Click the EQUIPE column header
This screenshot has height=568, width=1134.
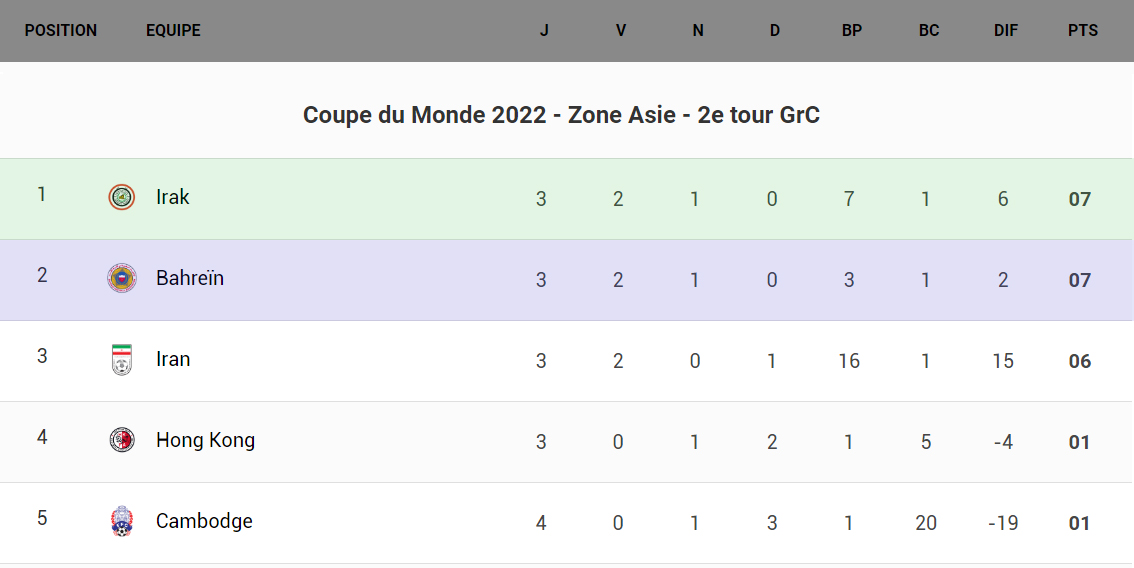(x=173, y=30)
